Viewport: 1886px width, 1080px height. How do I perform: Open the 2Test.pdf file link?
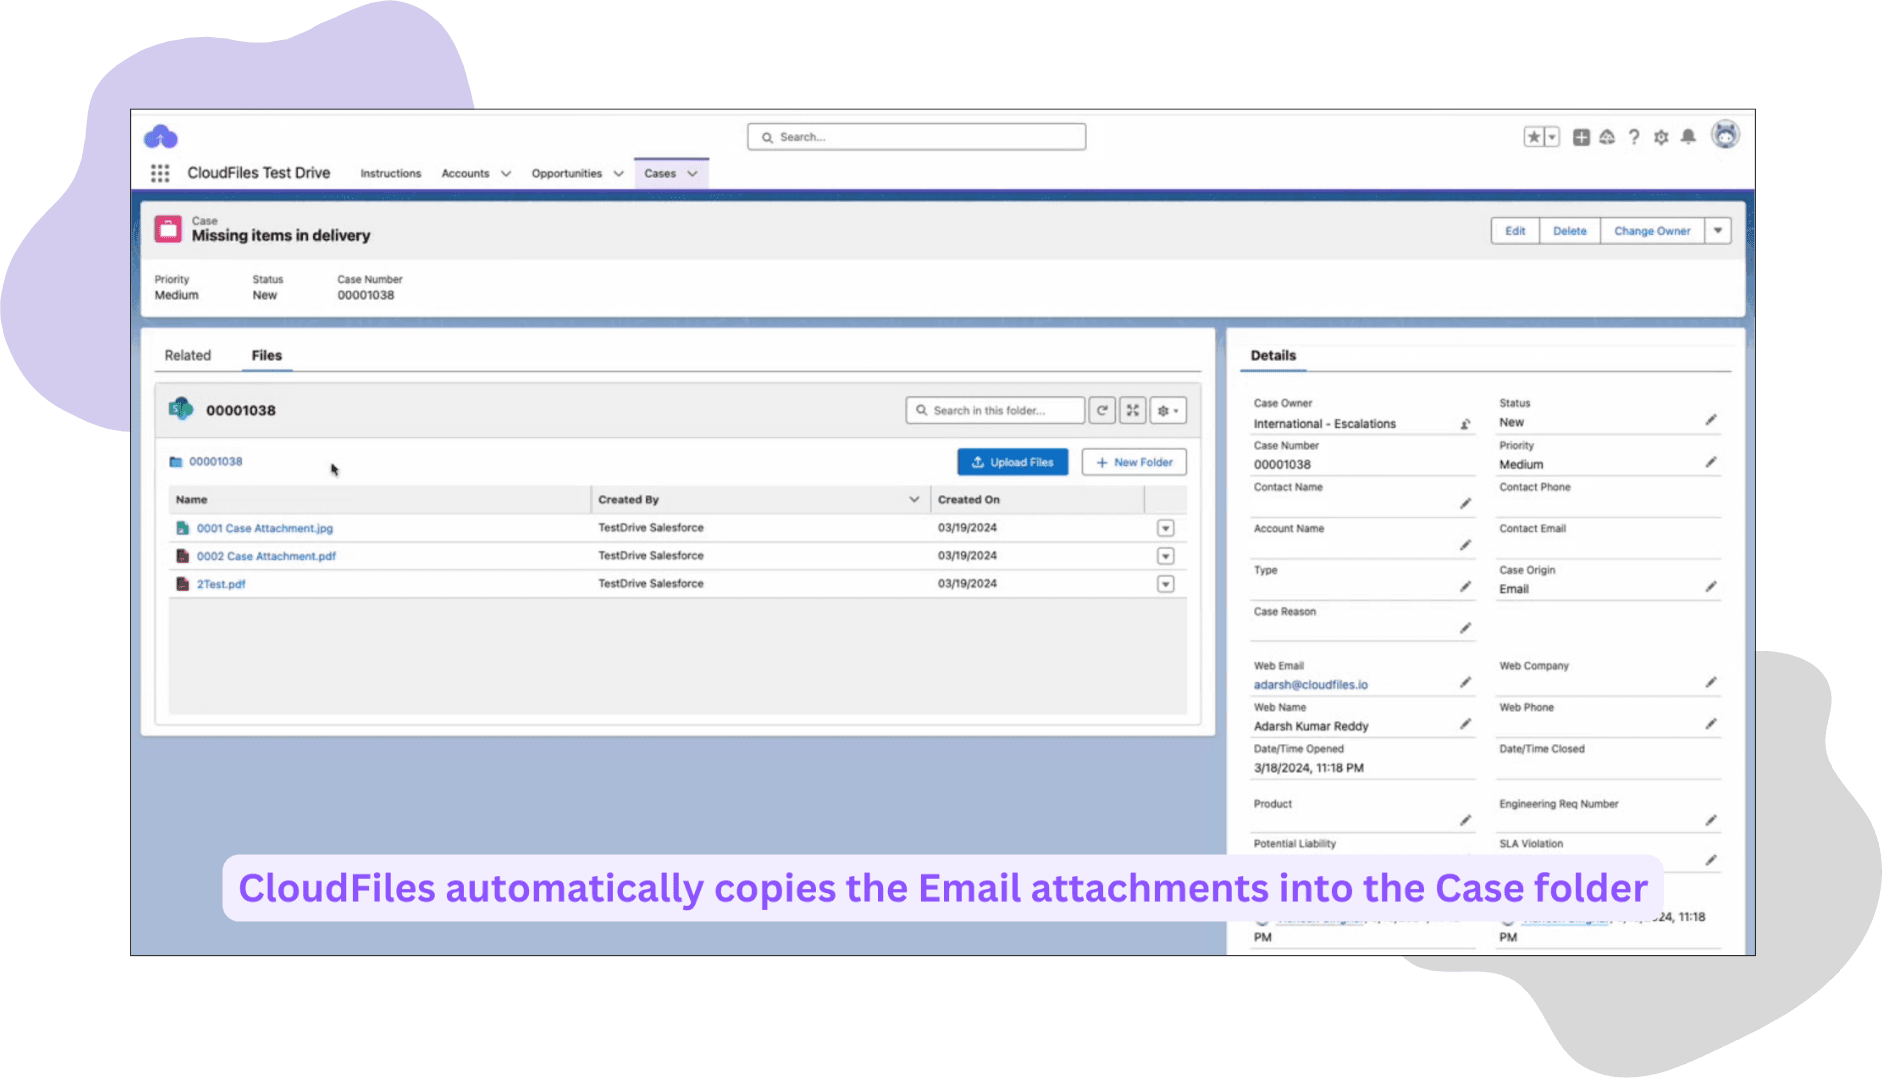coord(221,584)
